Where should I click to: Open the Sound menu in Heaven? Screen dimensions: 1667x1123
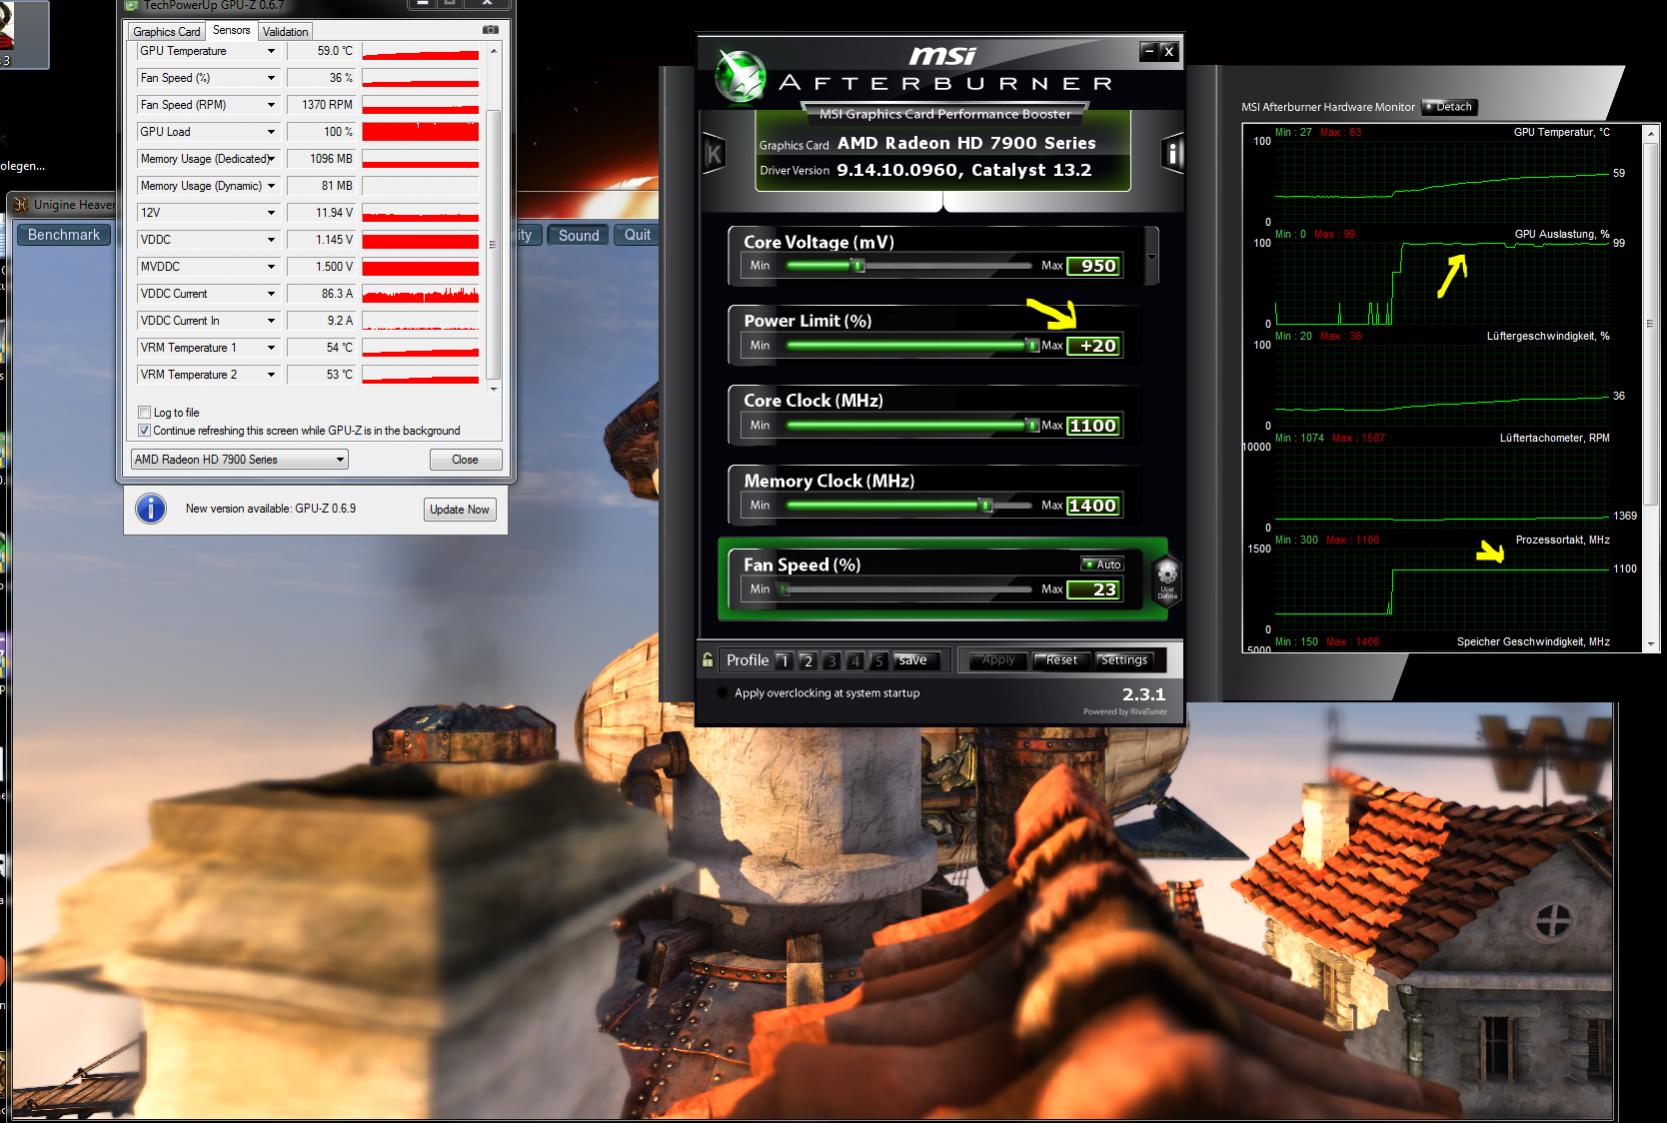pyautogui.click(x=578, y=235)
